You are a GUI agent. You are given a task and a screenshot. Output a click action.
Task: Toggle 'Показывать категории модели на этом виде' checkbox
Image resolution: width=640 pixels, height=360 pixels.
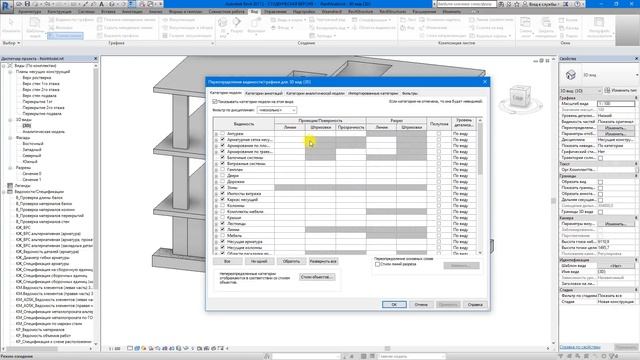pyautogui.click(x=215, y=102)
